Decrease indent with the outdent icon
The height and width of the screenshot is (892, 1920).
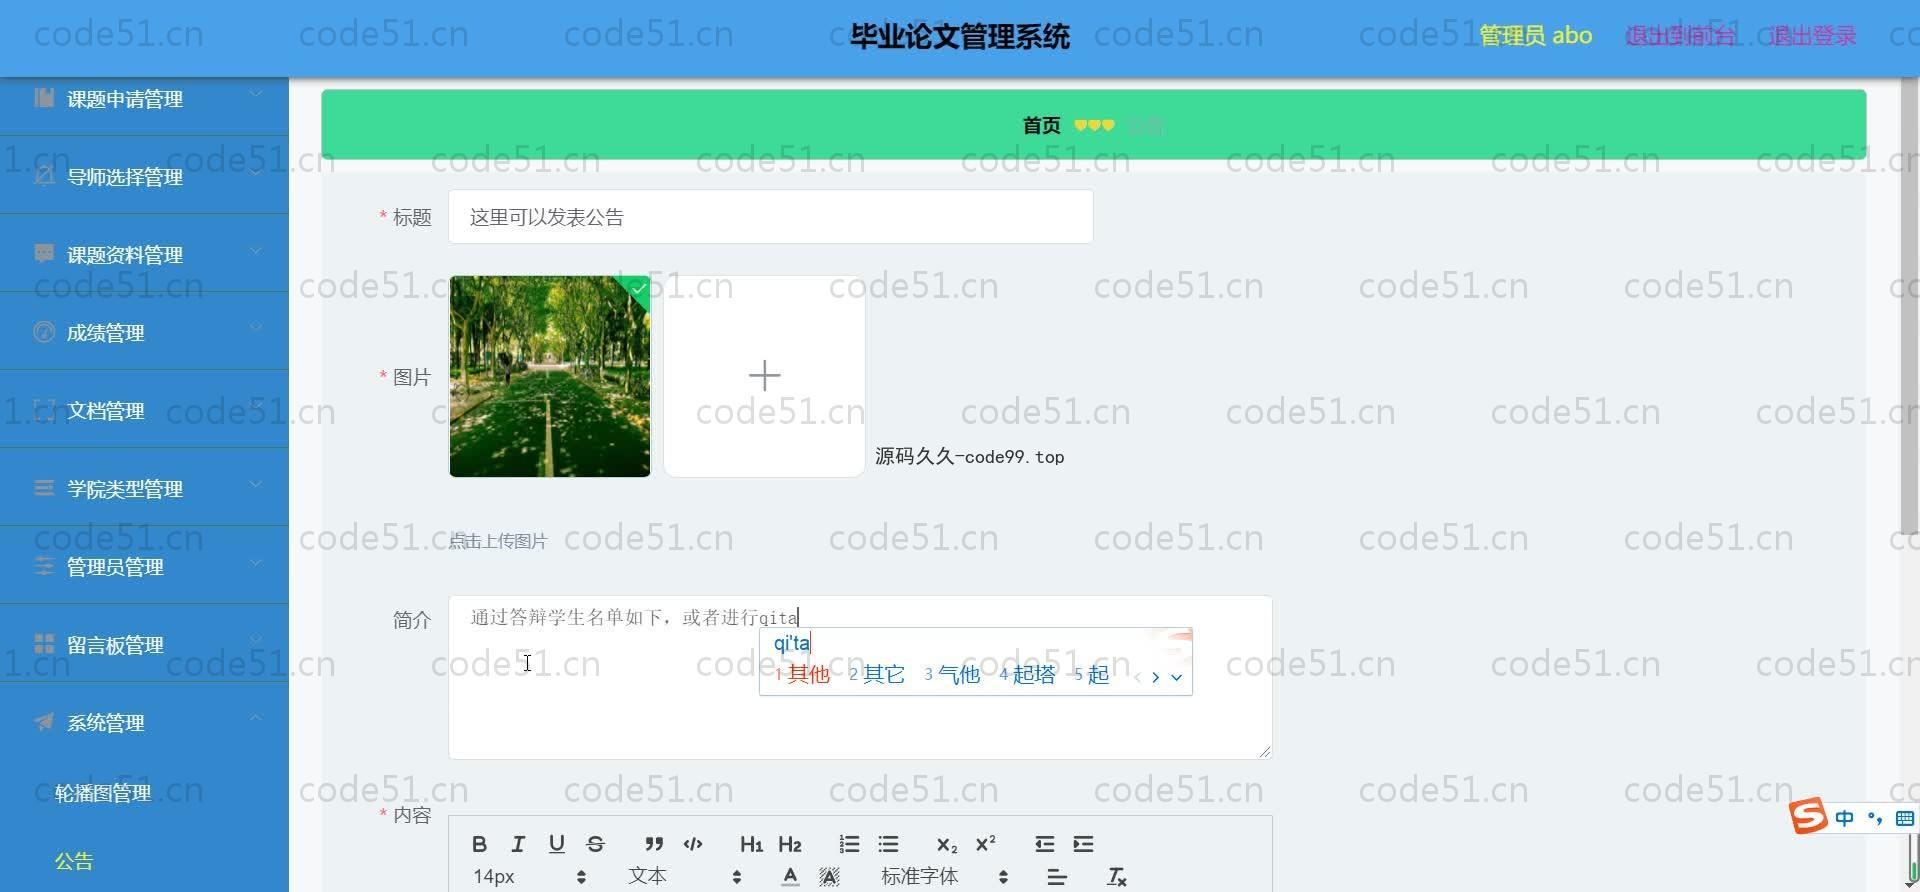(1045, 844)
